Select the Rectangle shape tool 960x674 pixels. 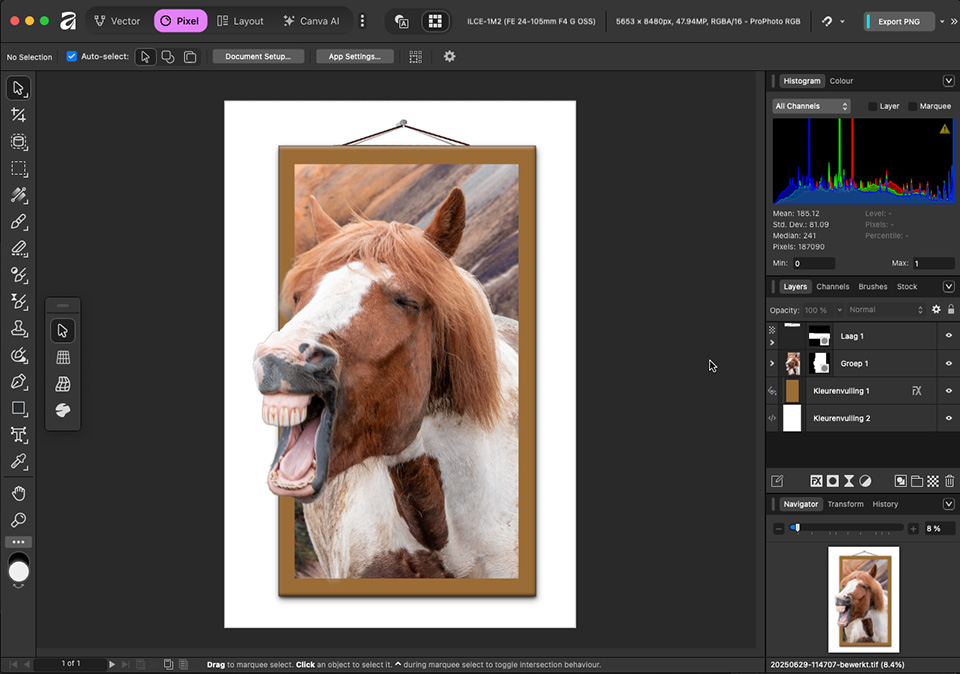[18, 408]
